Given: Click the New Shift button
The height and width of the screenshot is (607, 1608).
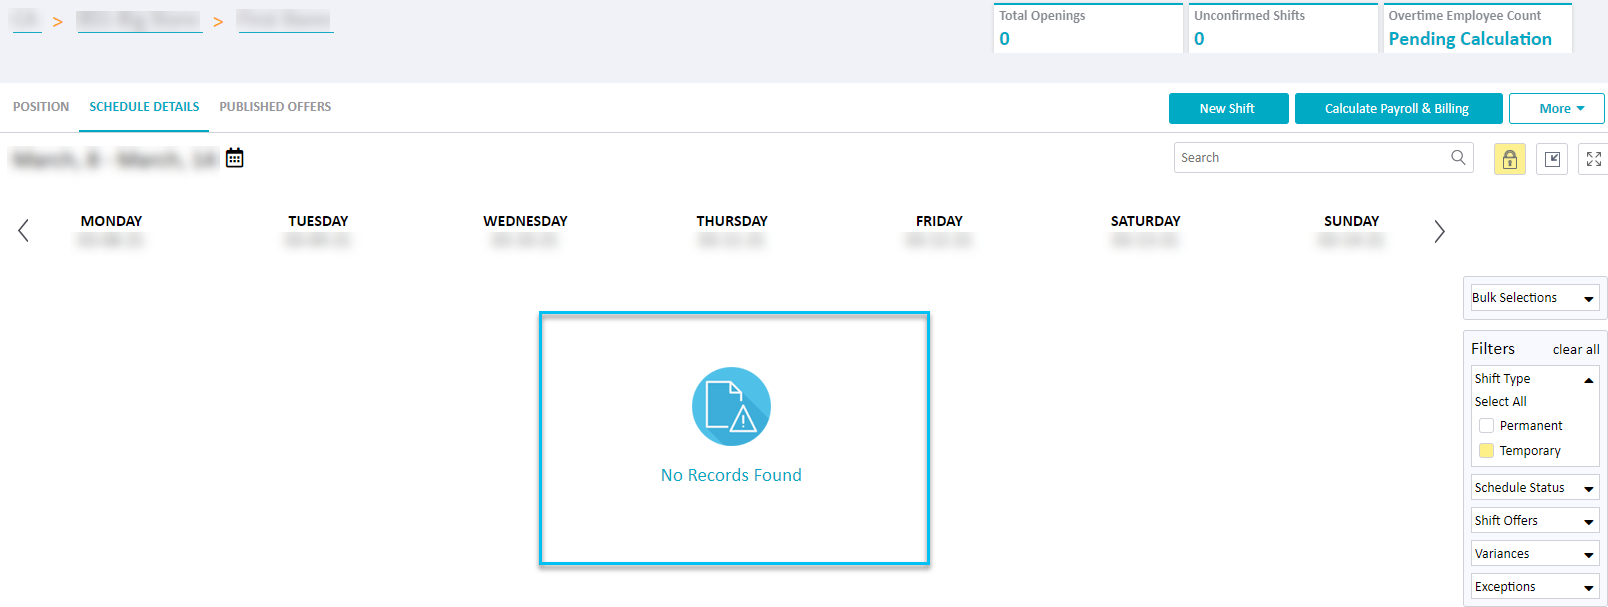Looking at the screenshot, I should click(1228, 108).
